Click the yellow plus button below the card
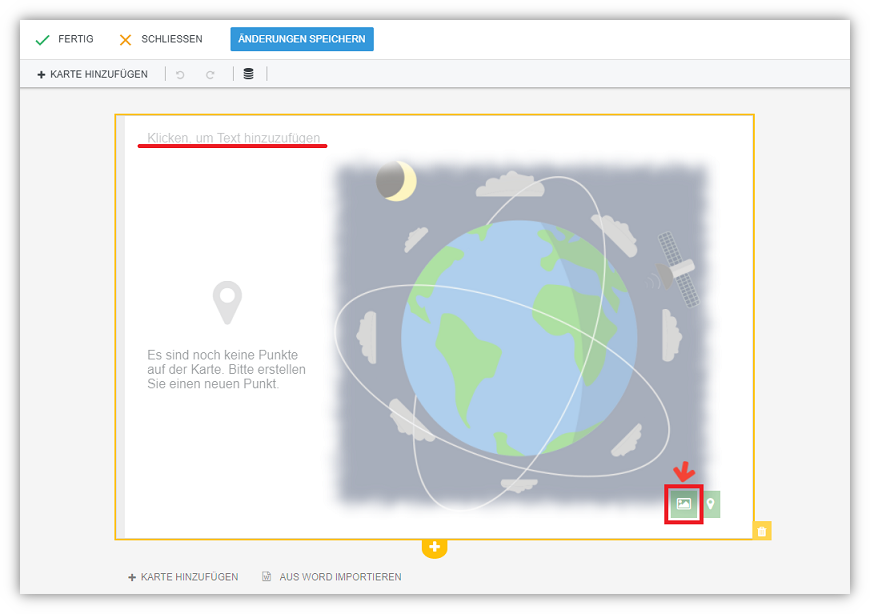870x614 pixels. coord(434,547)
